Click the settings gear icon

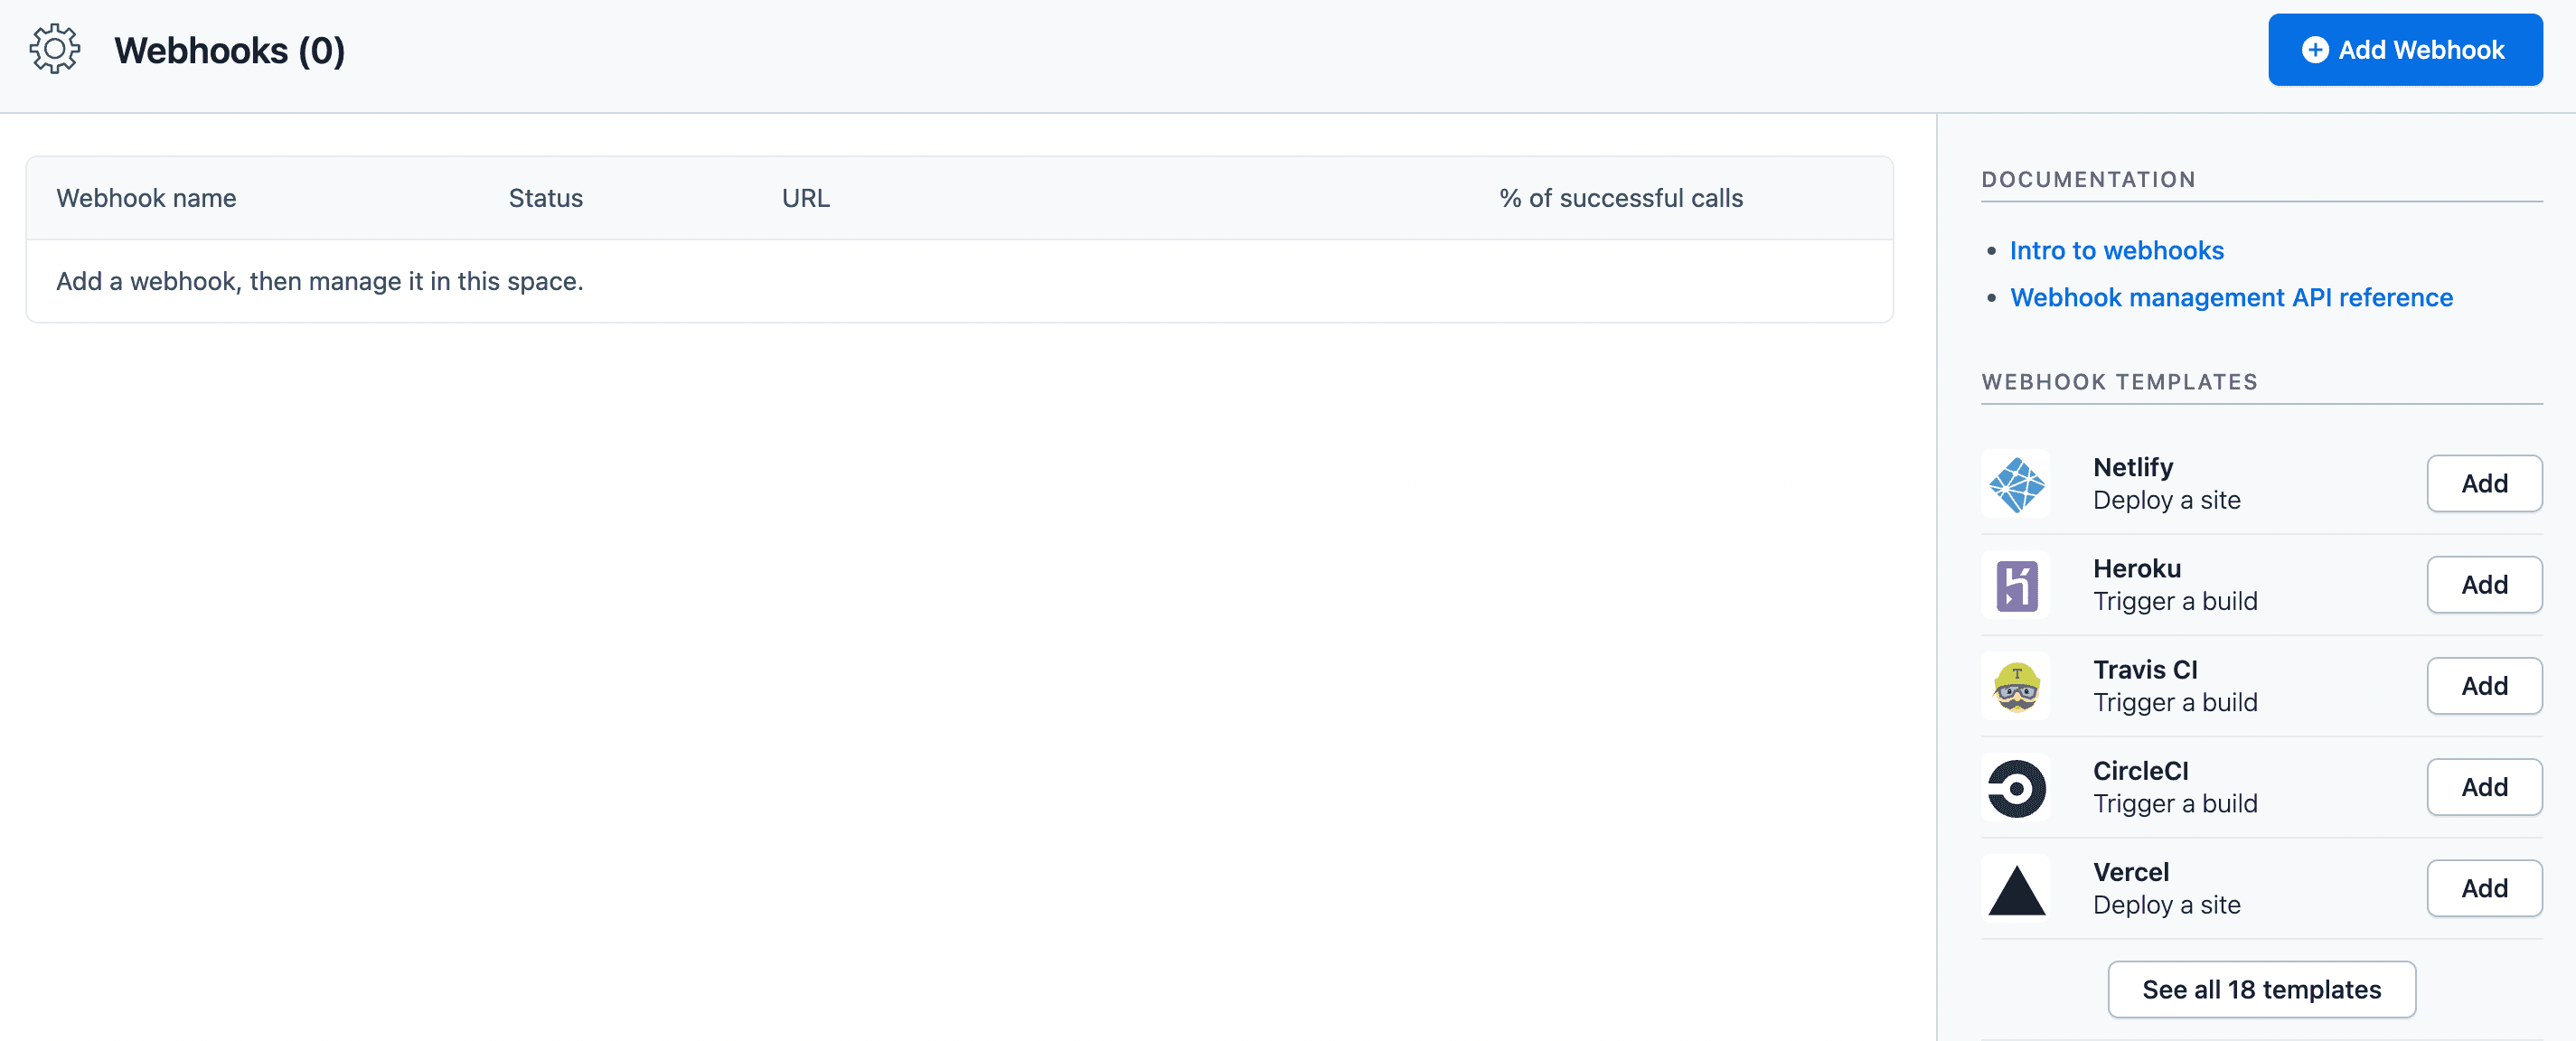coord(52,50)
